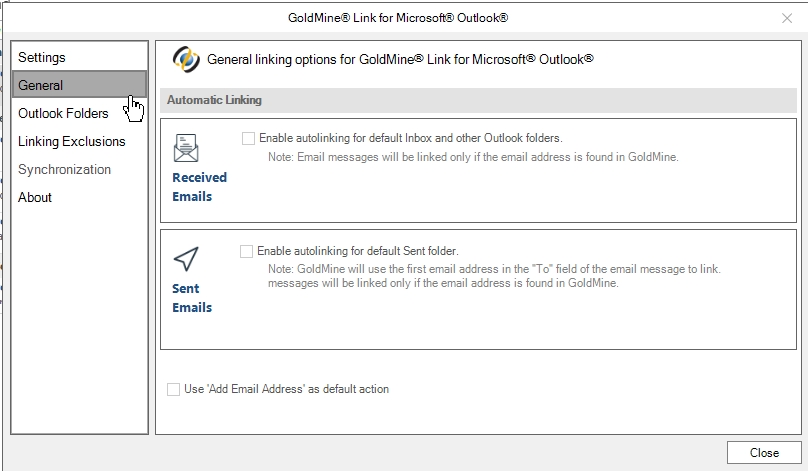Enable autolinking for default Sent folder

click(247, 251)
